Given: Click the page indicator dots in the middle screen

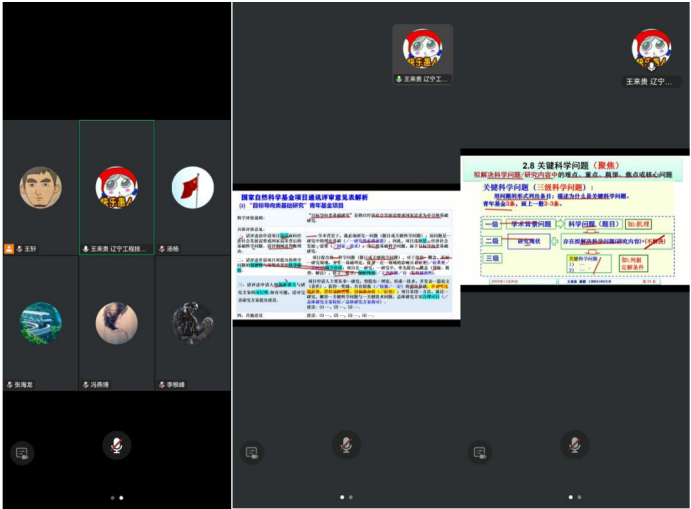Looking at the screenshot, I should tap(346, 497).
